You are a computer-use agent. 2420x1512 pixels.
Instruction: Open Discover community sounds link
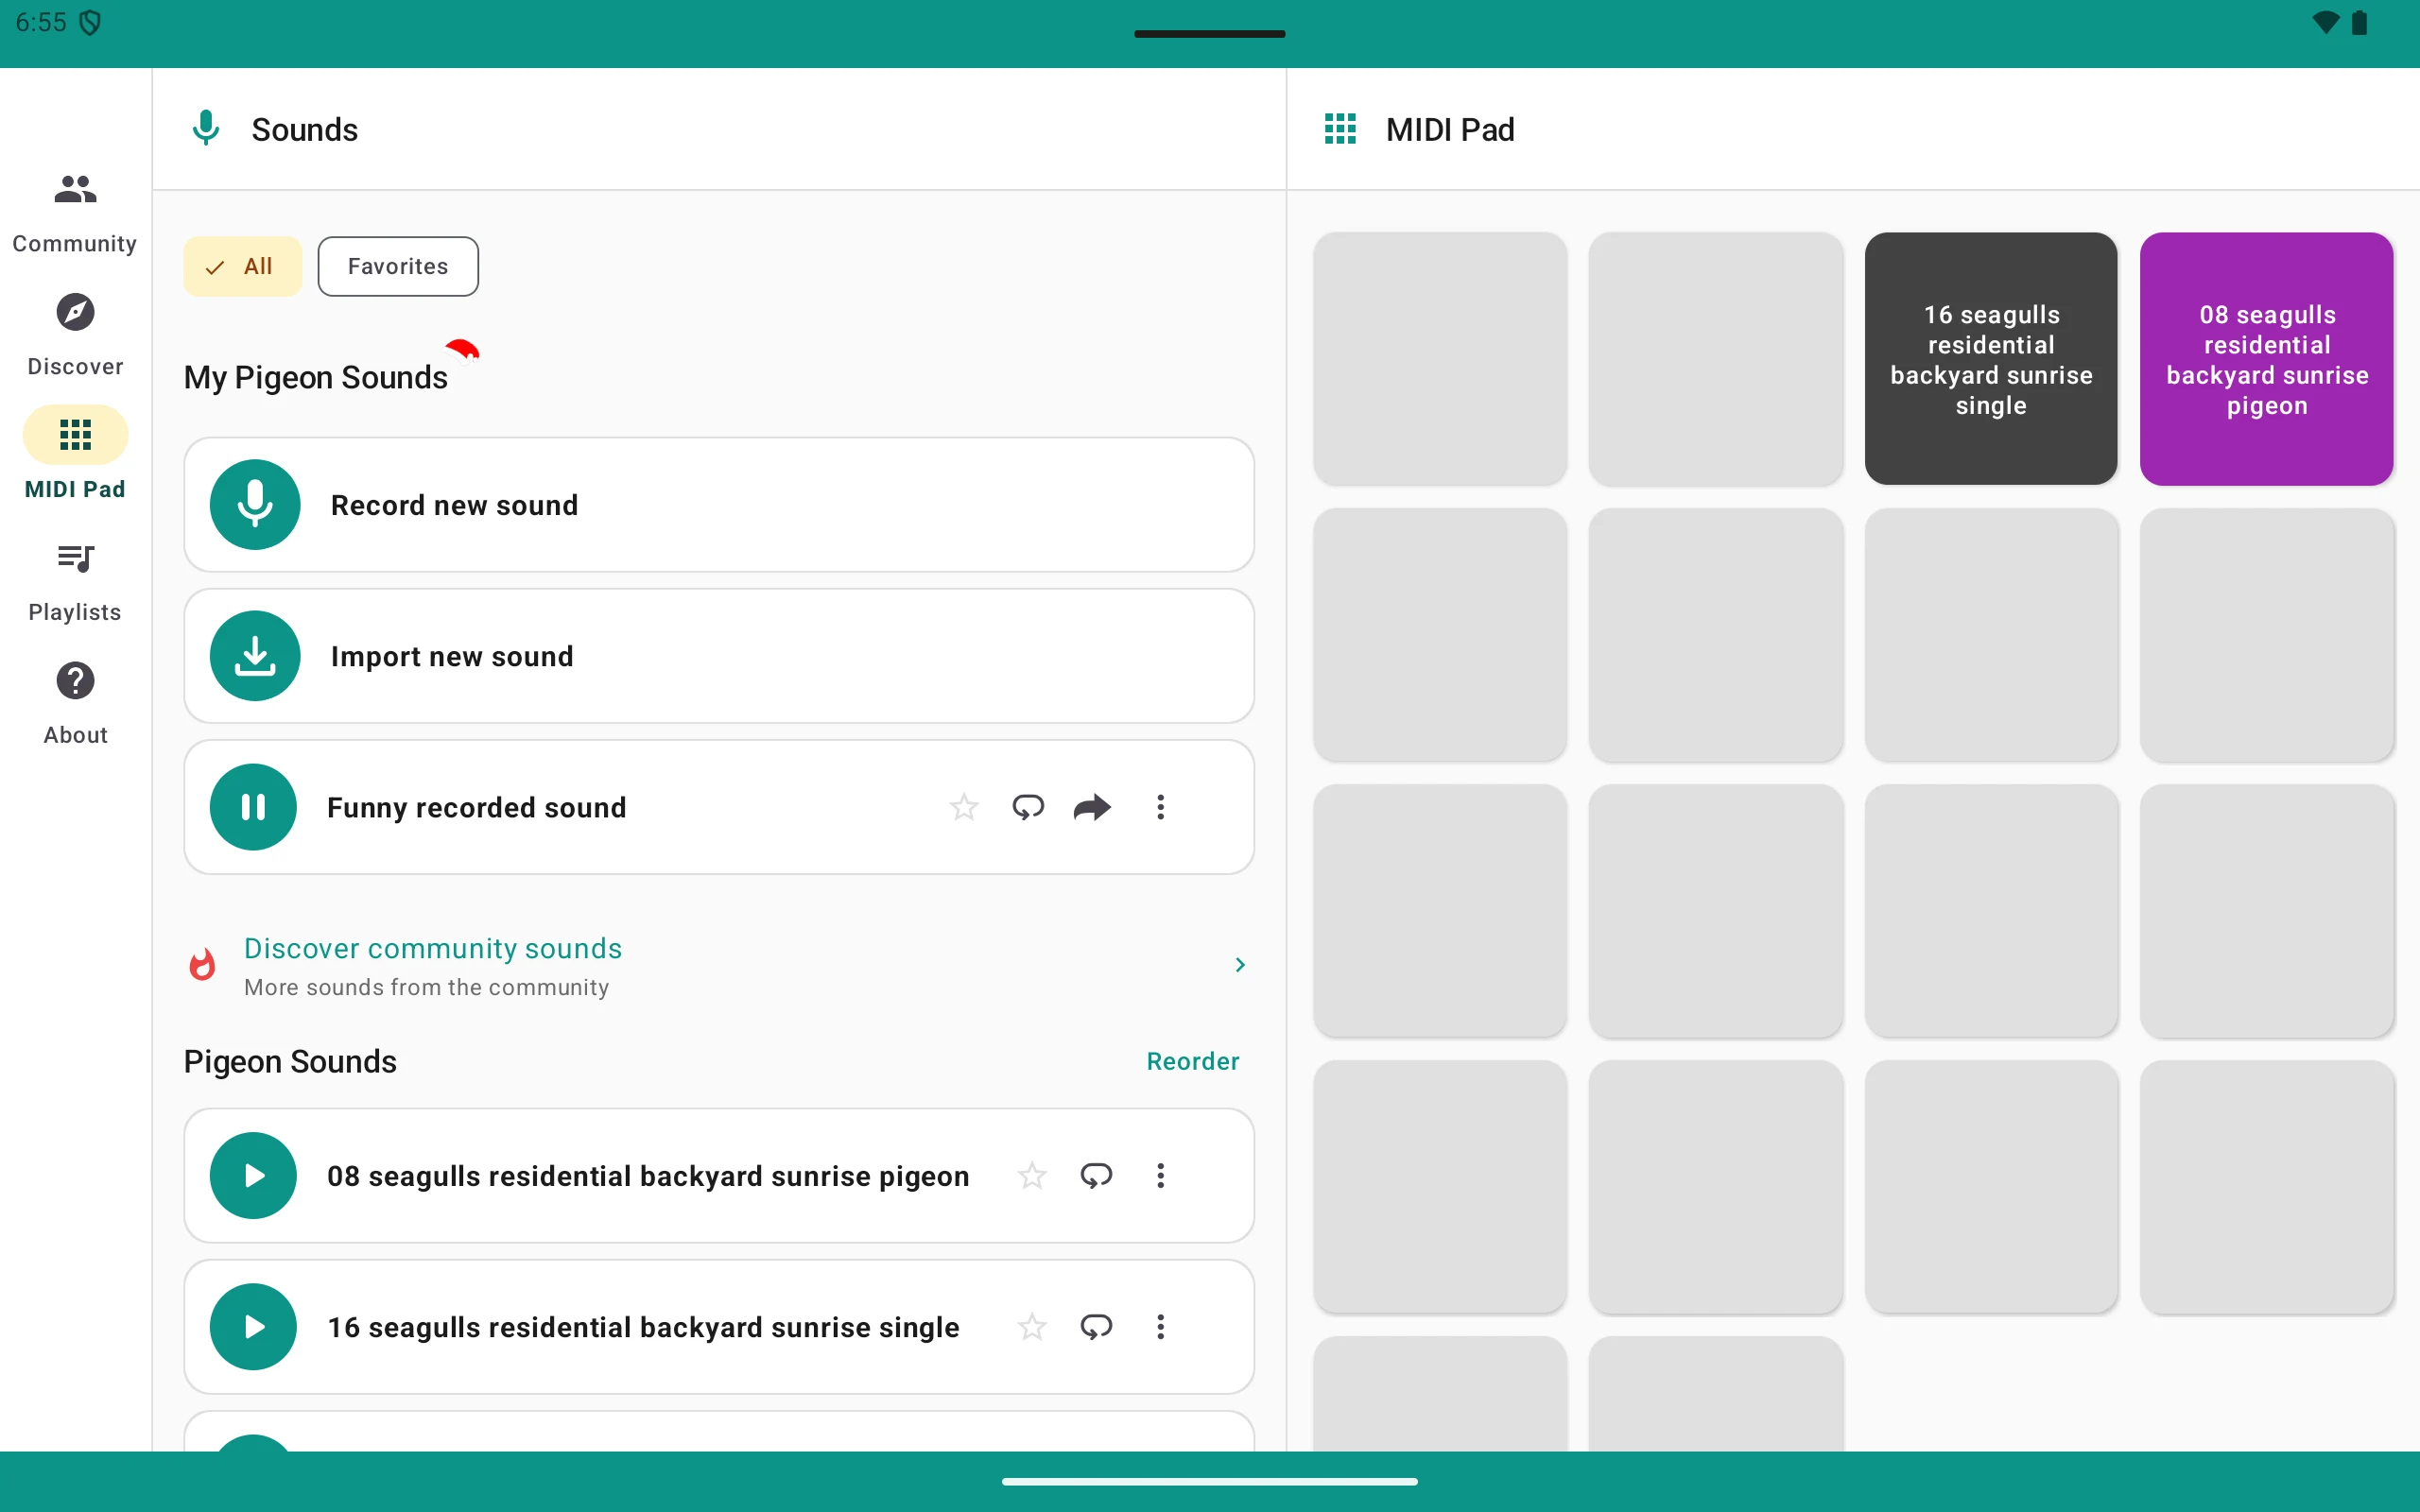(x=433, y=948)
